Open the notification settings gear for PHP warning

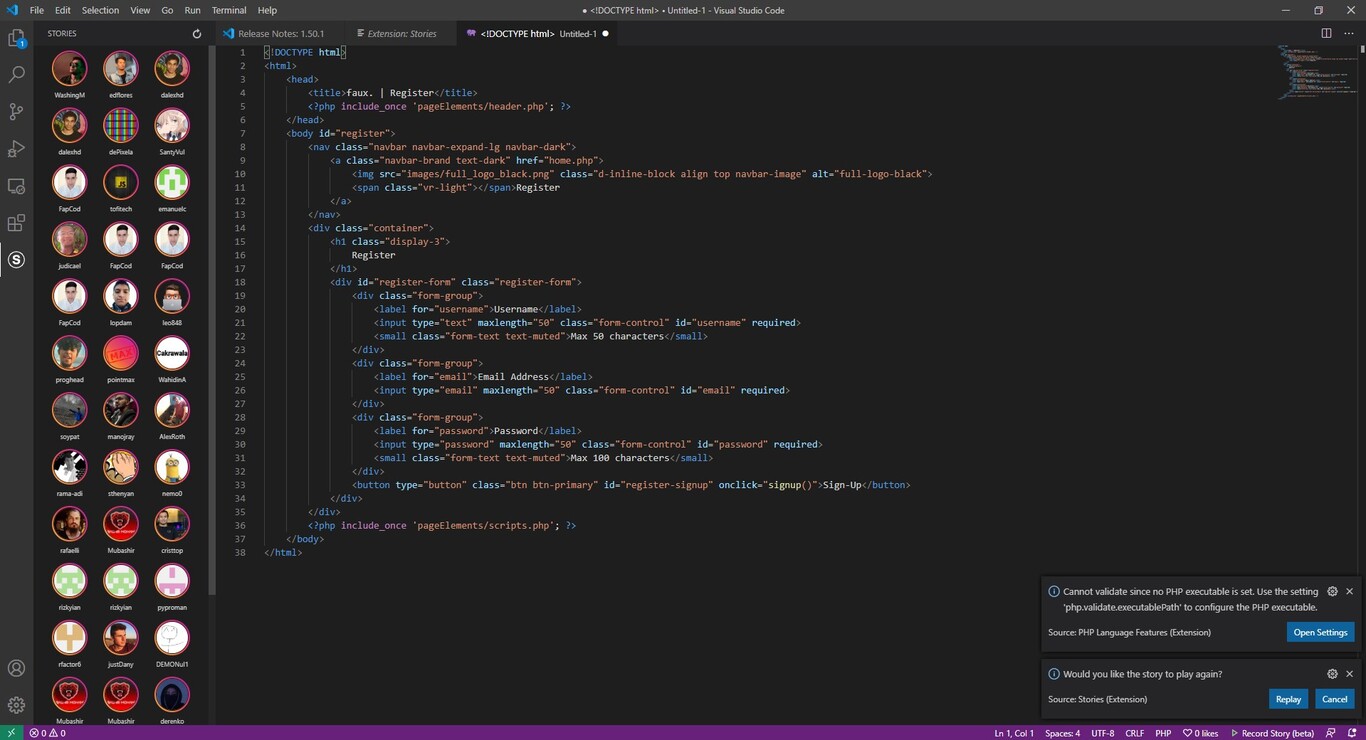click(1332, 591)
